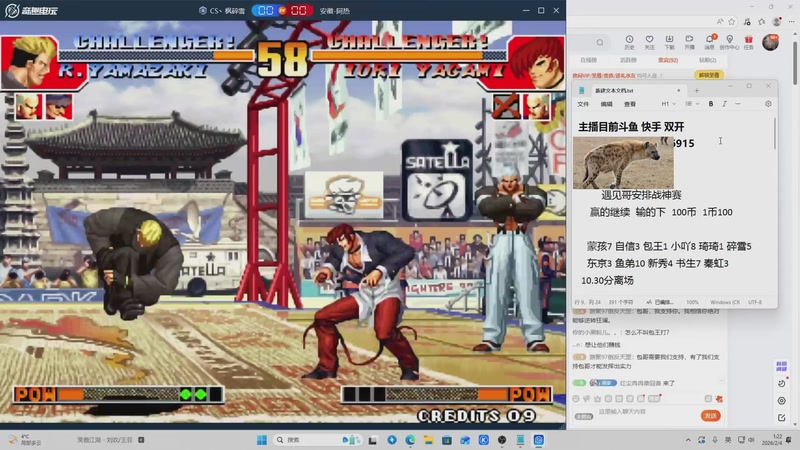
Task: Click the browser read-aloud icon
Action: point(719,21)
